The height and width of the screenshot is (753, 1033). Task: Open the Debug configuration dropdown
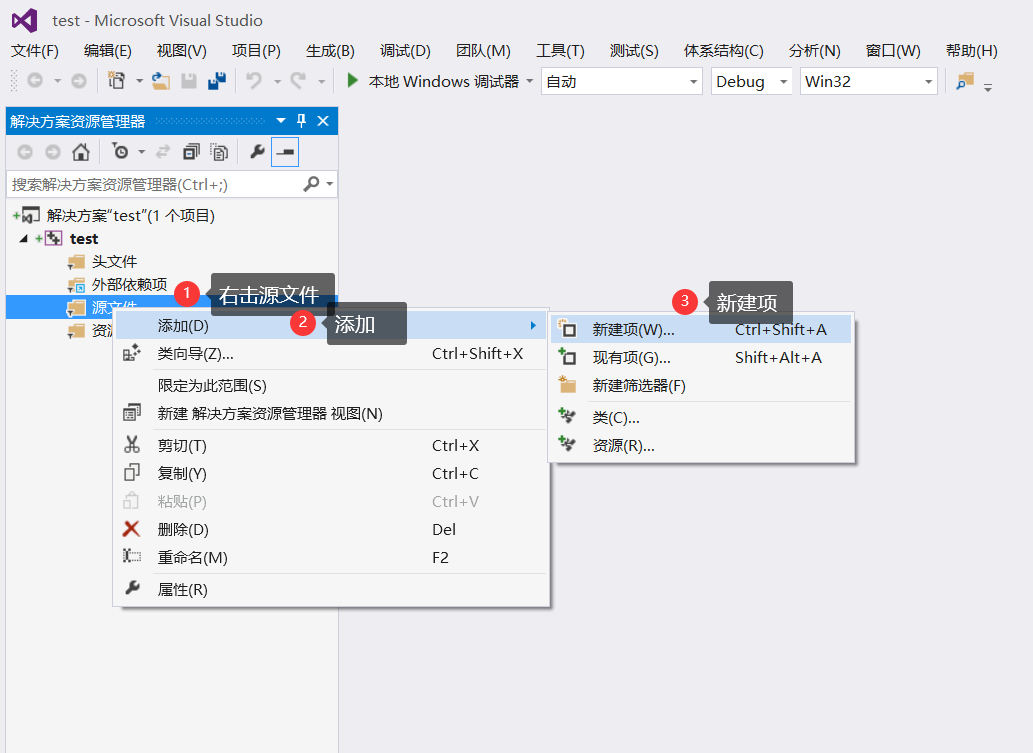pyautogui.click(x=751, y=81)
